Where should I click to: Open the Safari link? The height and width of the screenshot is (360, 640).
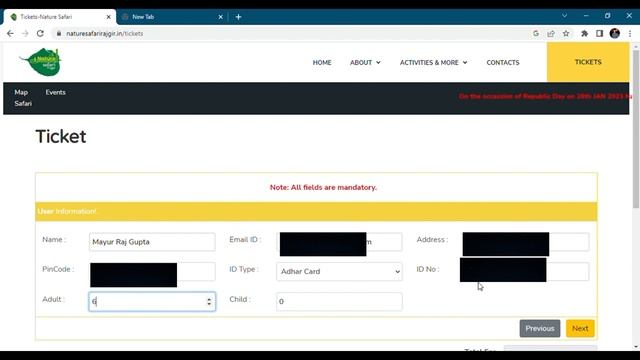point(23,104)
